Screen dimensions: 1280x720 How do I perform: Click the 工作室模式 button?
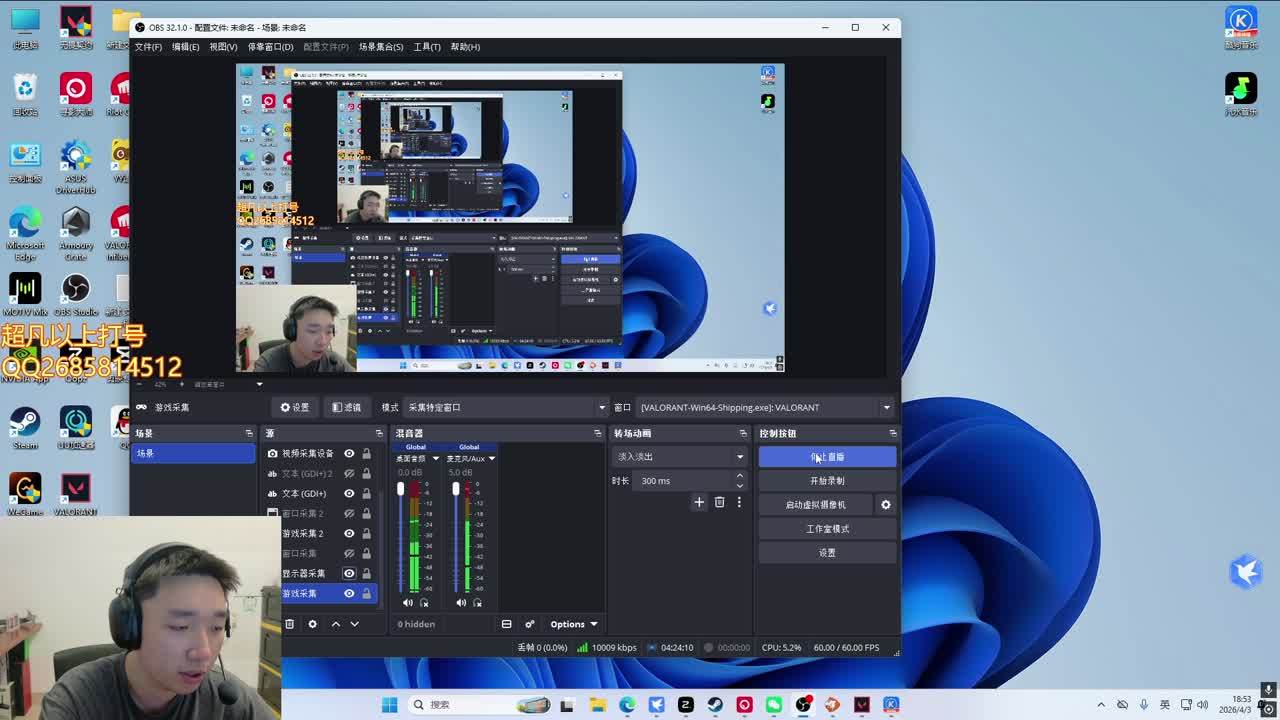[x=827, y=529]
